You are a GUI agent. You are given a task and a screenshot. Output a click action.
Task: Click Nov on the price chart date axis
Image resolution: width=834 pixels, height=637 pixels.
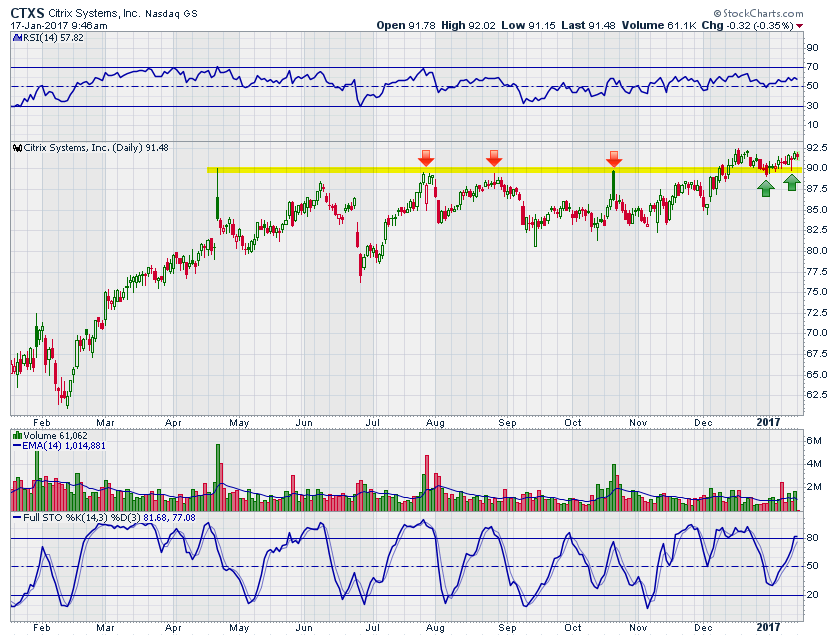pyautogui.click(x=638, y=423)
